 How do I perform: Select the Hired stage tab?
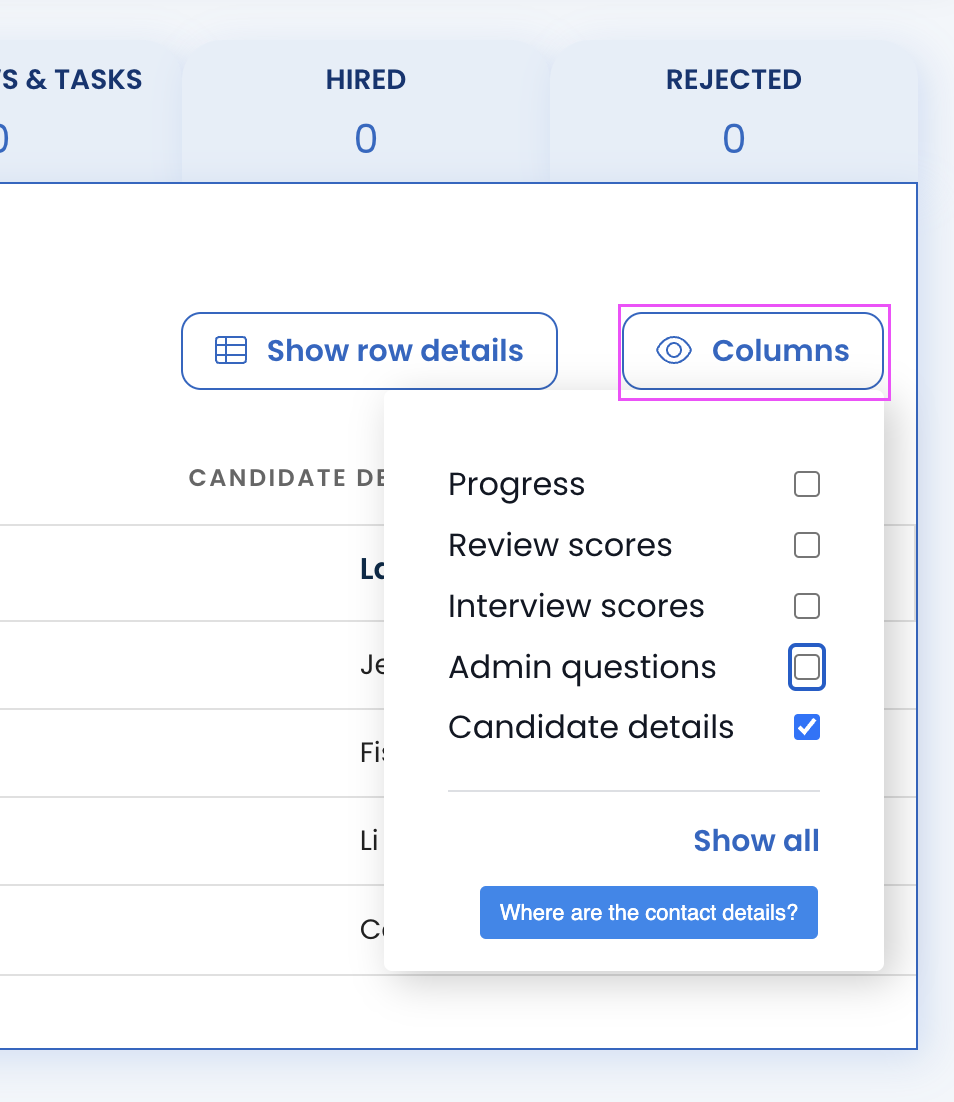tap(365, 110)
